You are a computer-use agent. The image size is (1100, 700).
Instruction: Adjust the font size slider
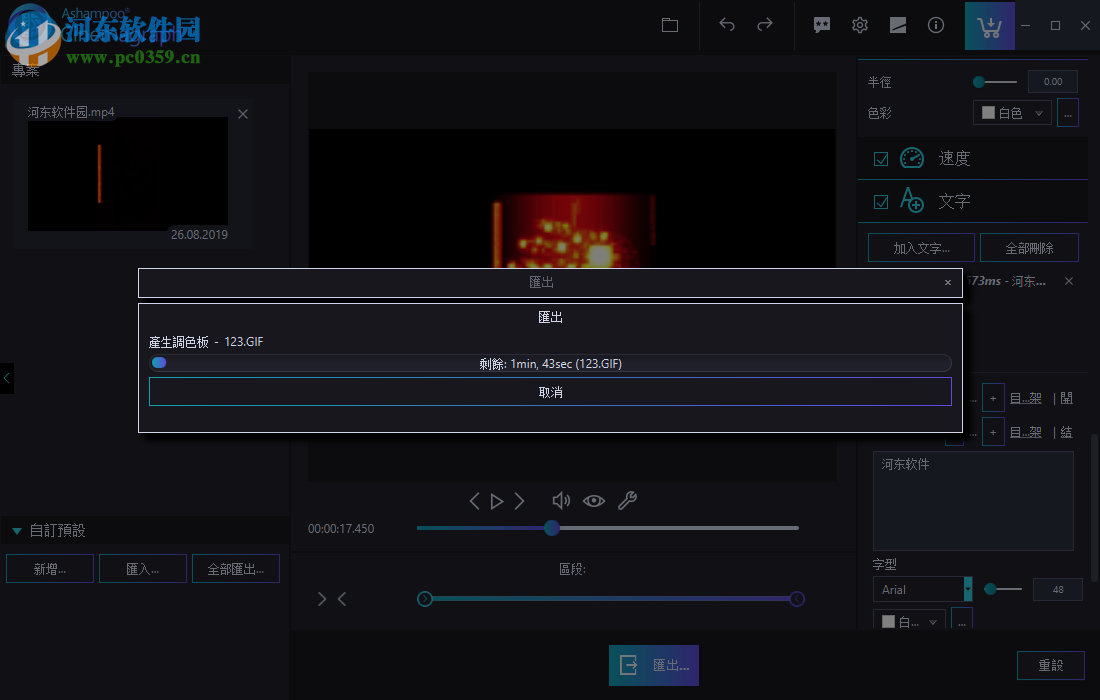click(x=1002, y=589)
